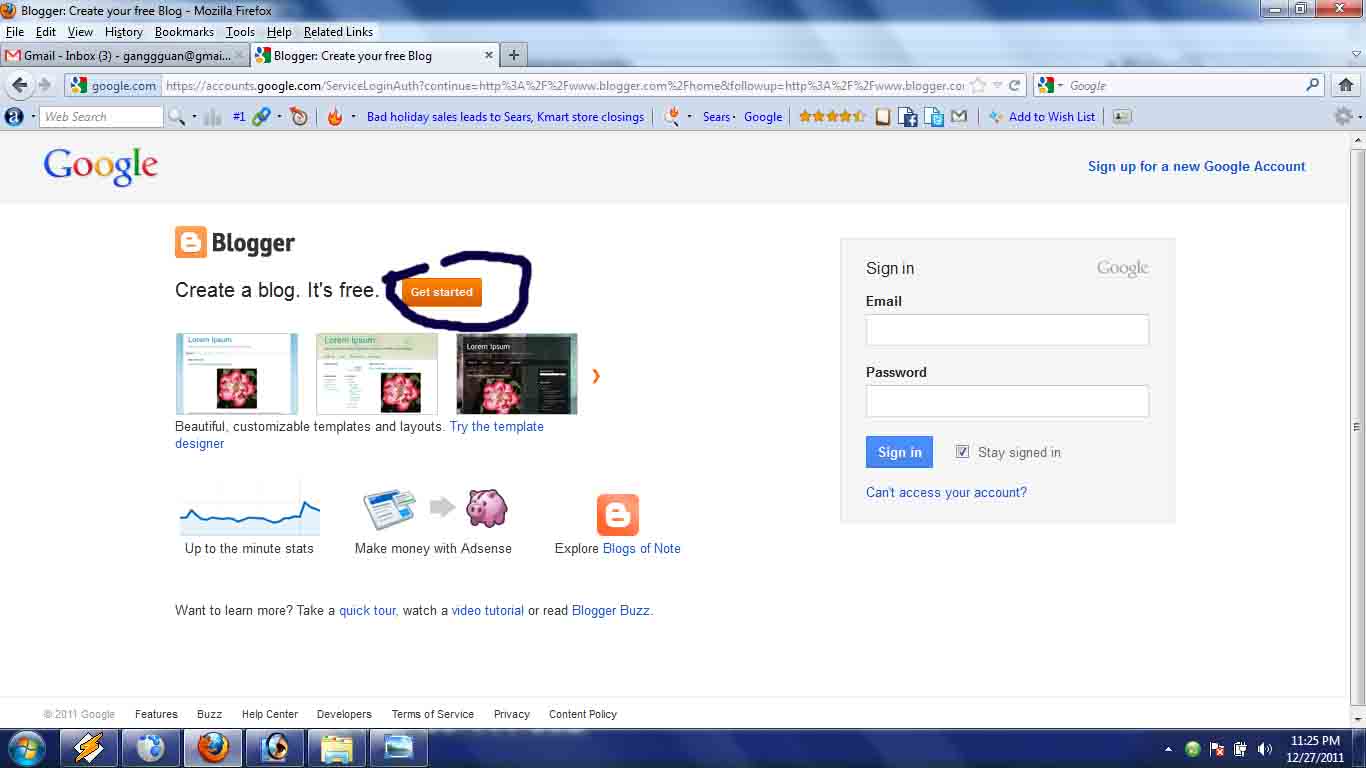Select the blue-bordered template thumbnail
The image size is (1366, 768).
[x=237, y=374]
